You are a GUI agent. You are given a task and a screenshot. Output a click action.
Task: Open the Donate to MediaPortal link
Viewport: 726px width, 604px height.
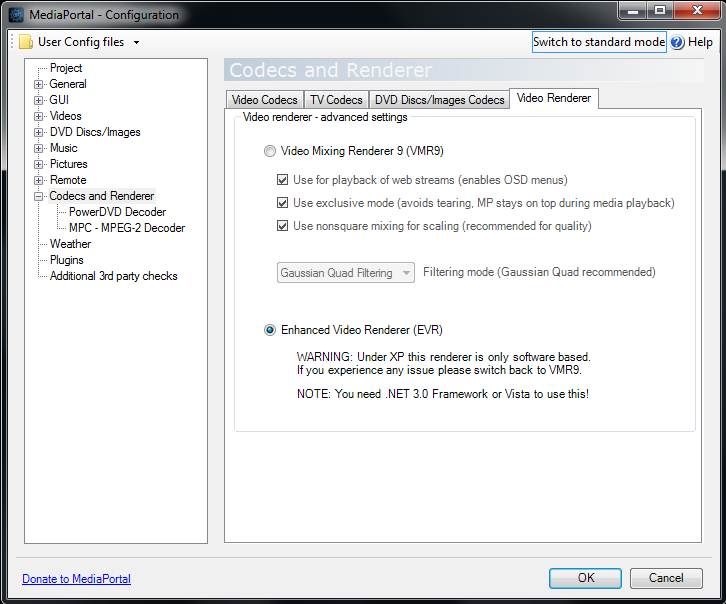pos(76,579)
